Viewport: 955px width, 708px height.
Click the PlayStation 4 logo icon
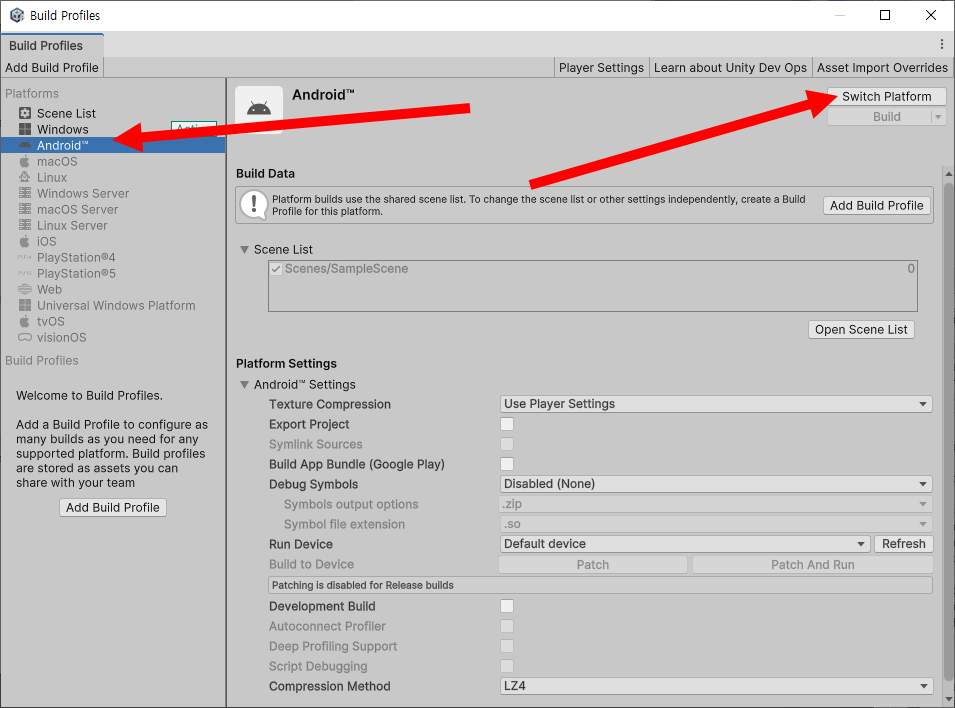(x=25, y=257)
